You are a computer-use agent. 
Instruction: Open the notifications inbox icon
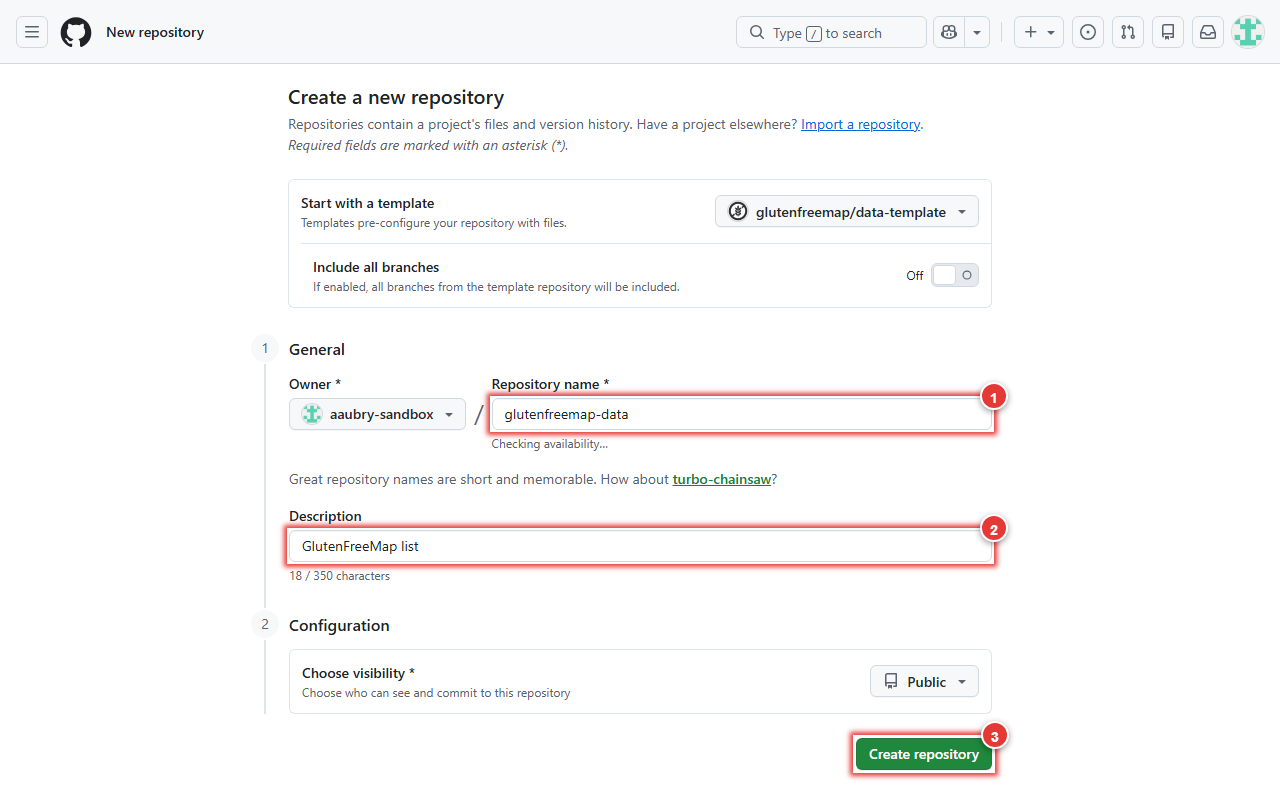pos(1208,32)
